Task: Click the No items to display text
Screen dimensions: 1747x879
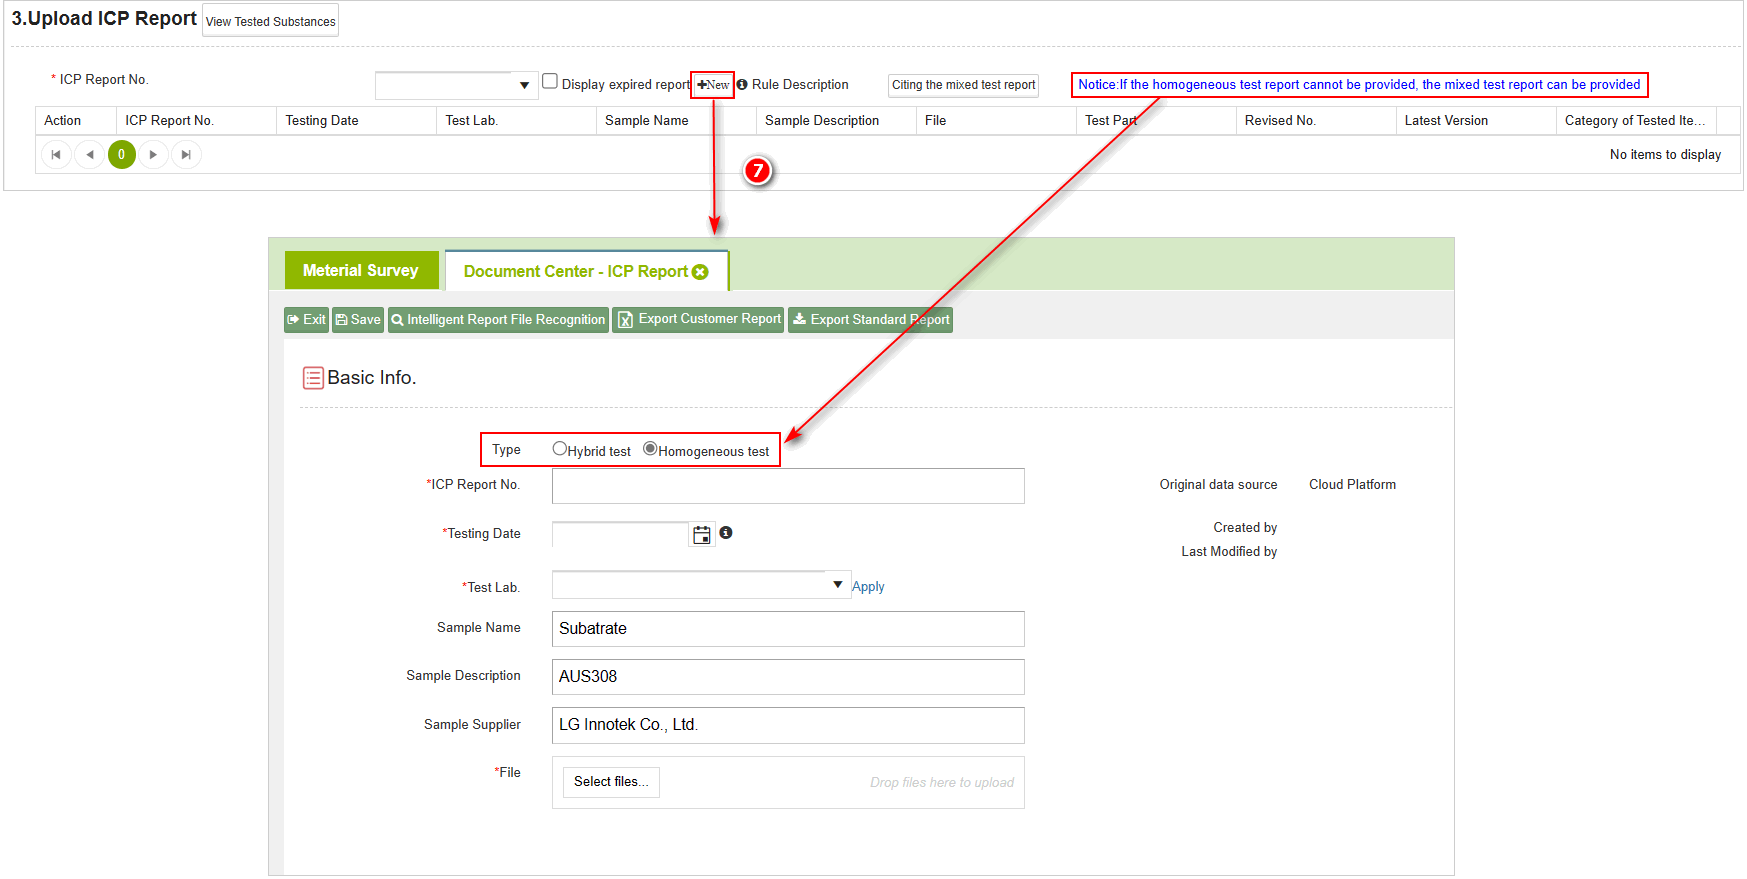Action: click(1665, 155)
